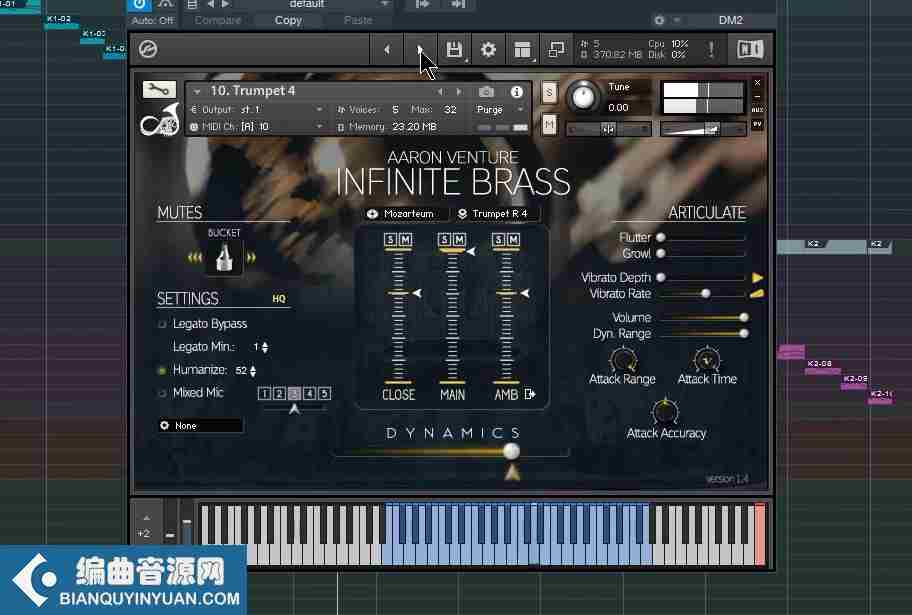Toggle the Humanize option
912x615 pixels.
(162, 370)
